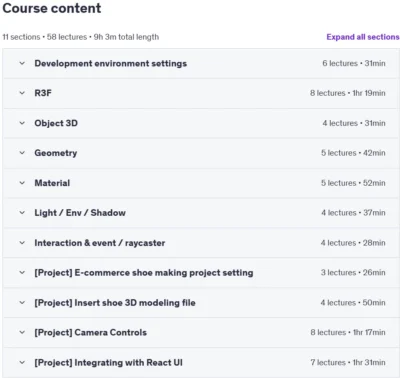Expand all sections link

363,37
